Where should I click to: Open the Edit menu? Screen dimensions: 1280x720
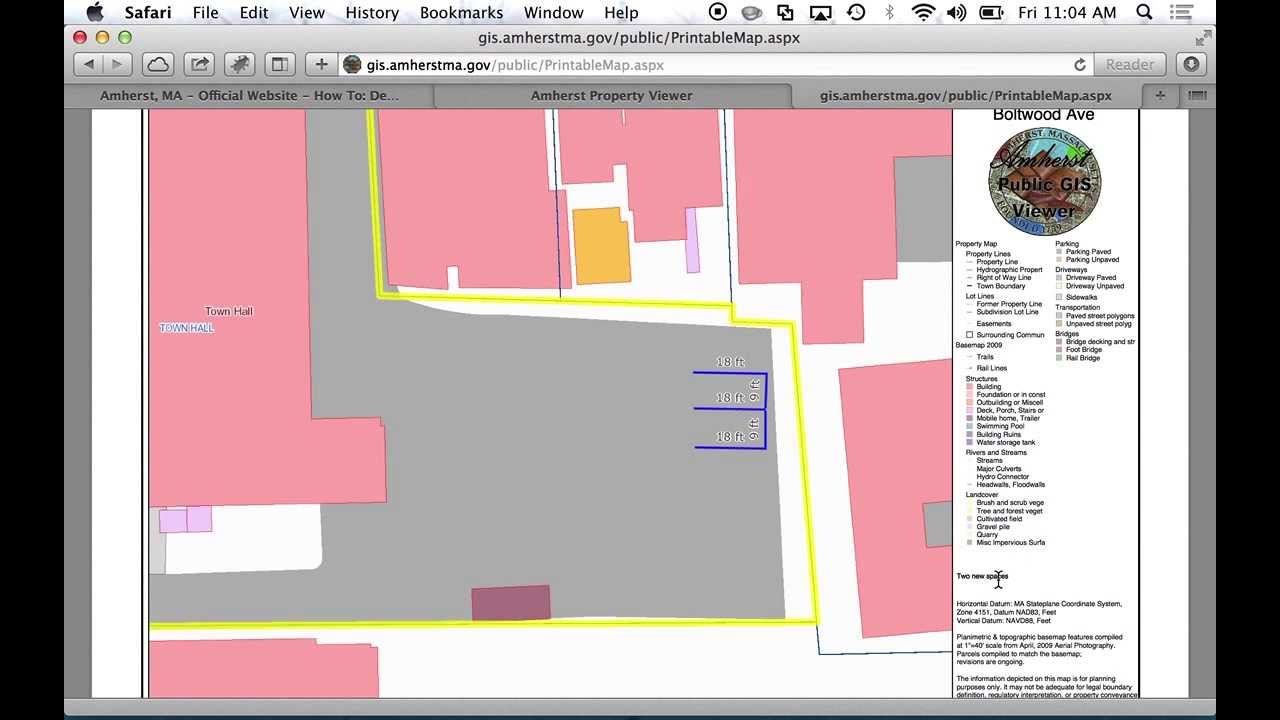[x=253, y=12]
